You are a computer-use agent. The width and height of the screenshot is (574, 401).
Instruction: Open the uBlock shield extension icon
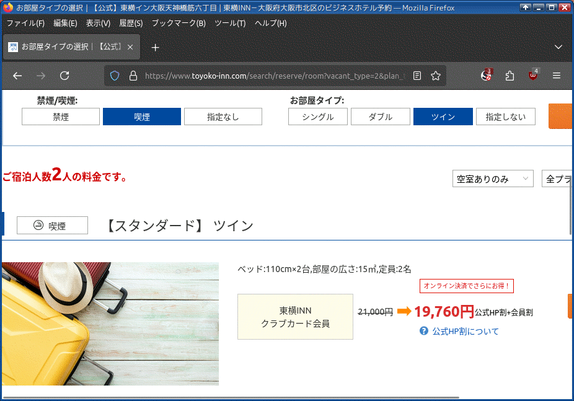[x=533, y=75]
